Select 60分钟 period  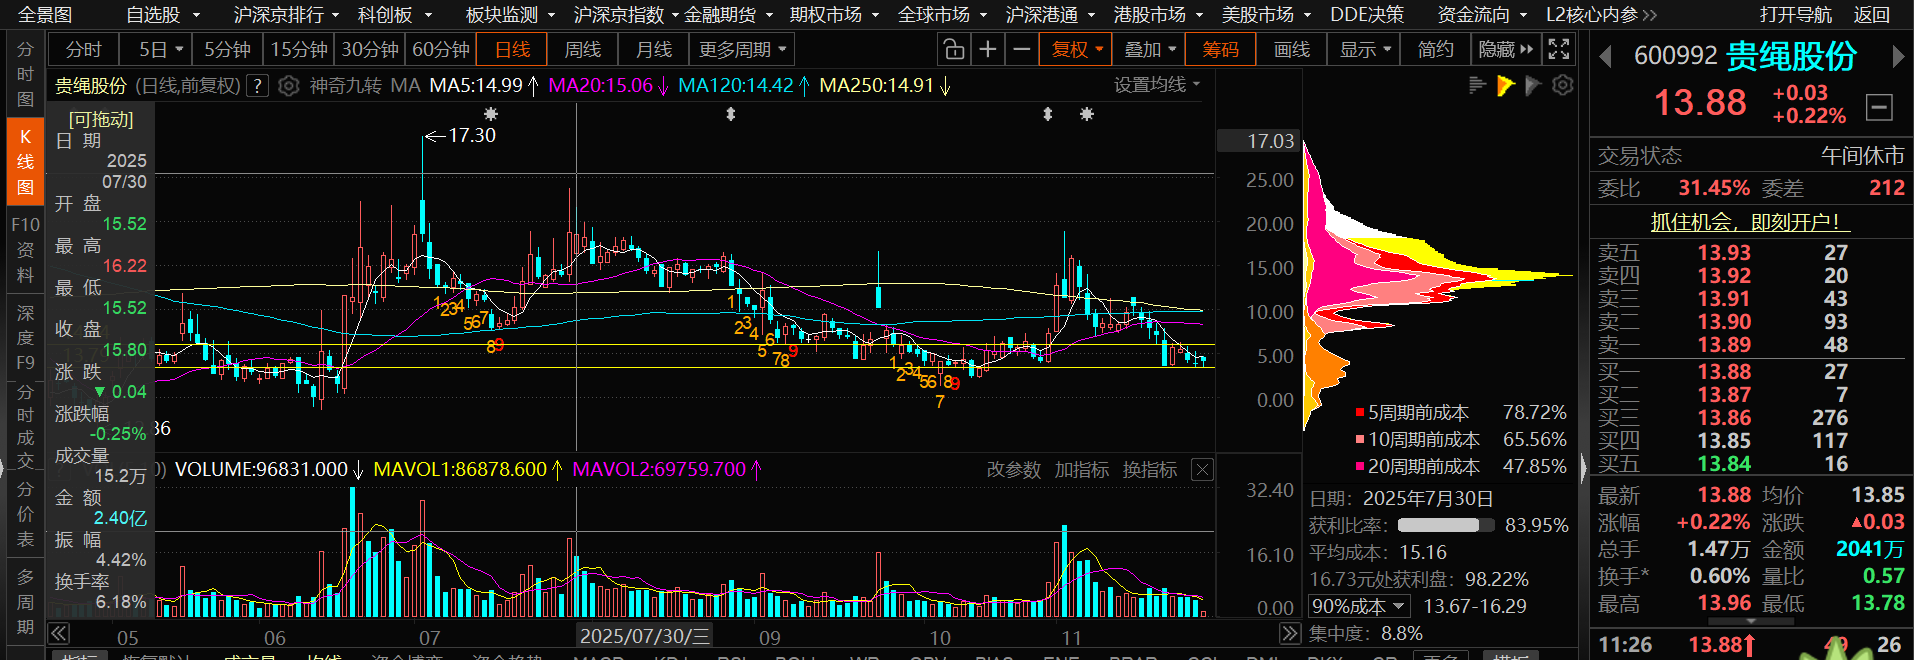click(440, 49)
